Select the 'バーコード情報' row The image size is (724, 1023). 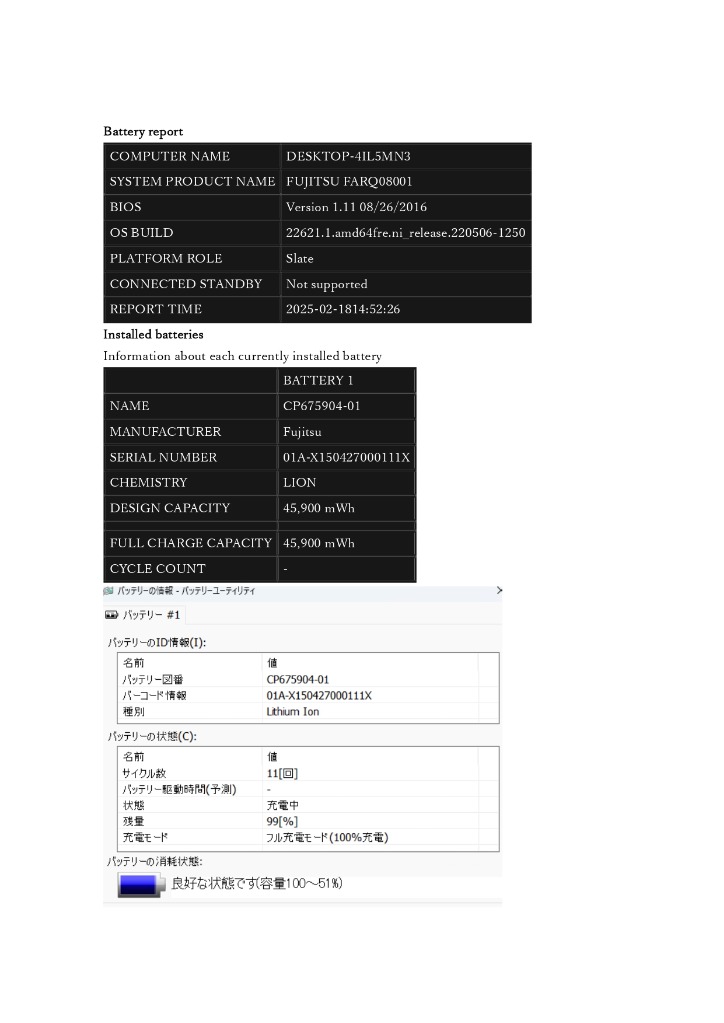pyautogui.click(x=308, y=695)
